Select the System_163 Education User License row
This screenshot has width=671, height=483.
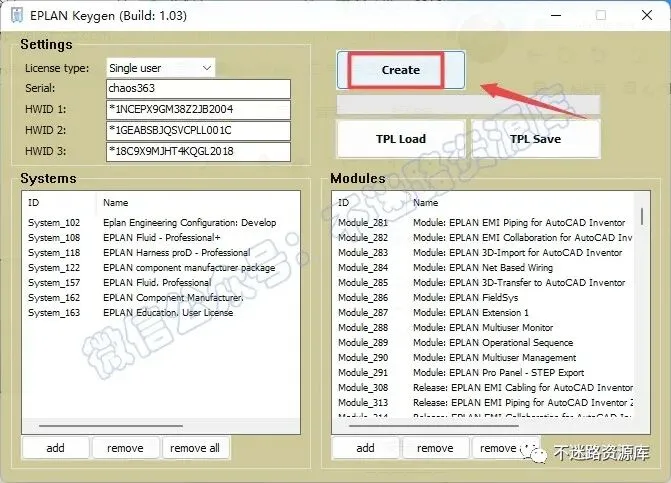[x=160, y=313]
